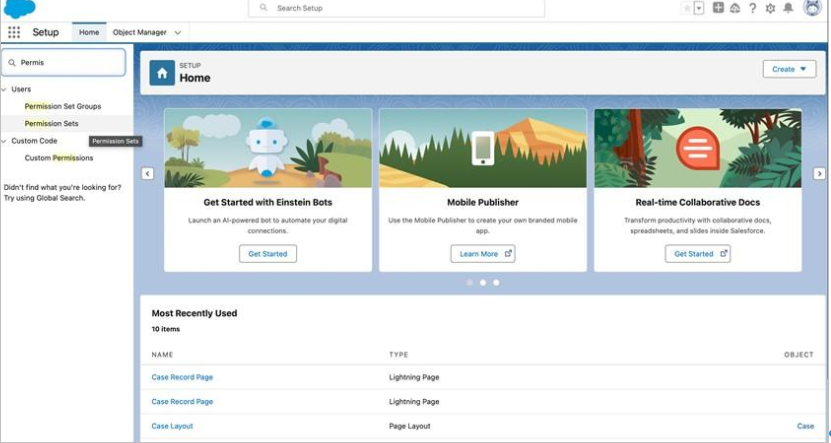The width and height of the screenshot is (831, 443).
Task: Select Permission Sets in the sidebar
Action: click(51, 123)
